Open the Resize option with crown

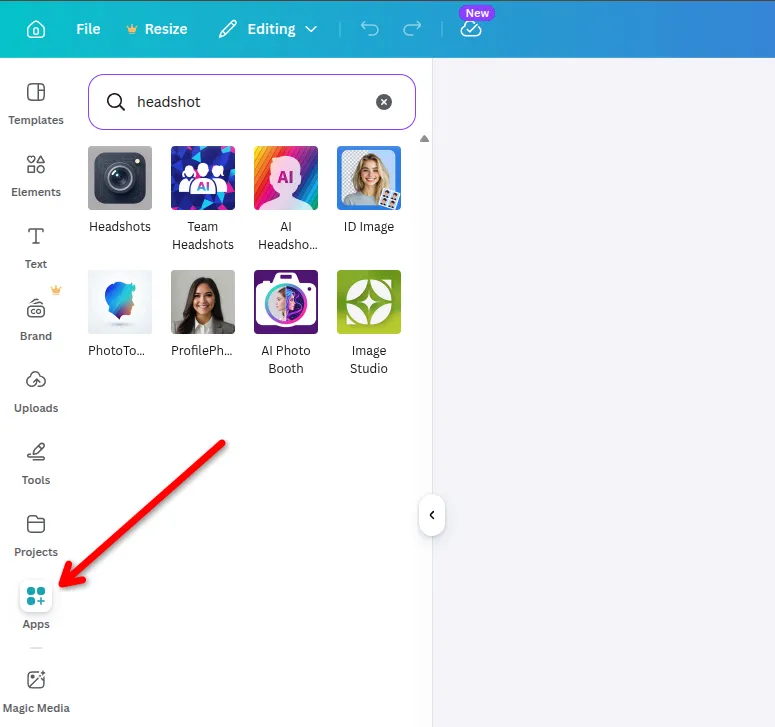(157, 29)
